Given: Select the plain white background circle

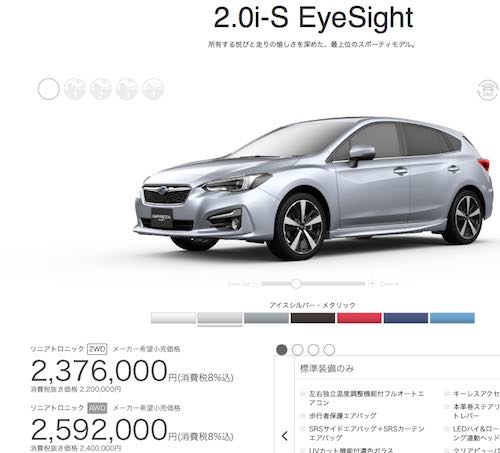Looking at the screenshot, I should coord(49,89).
